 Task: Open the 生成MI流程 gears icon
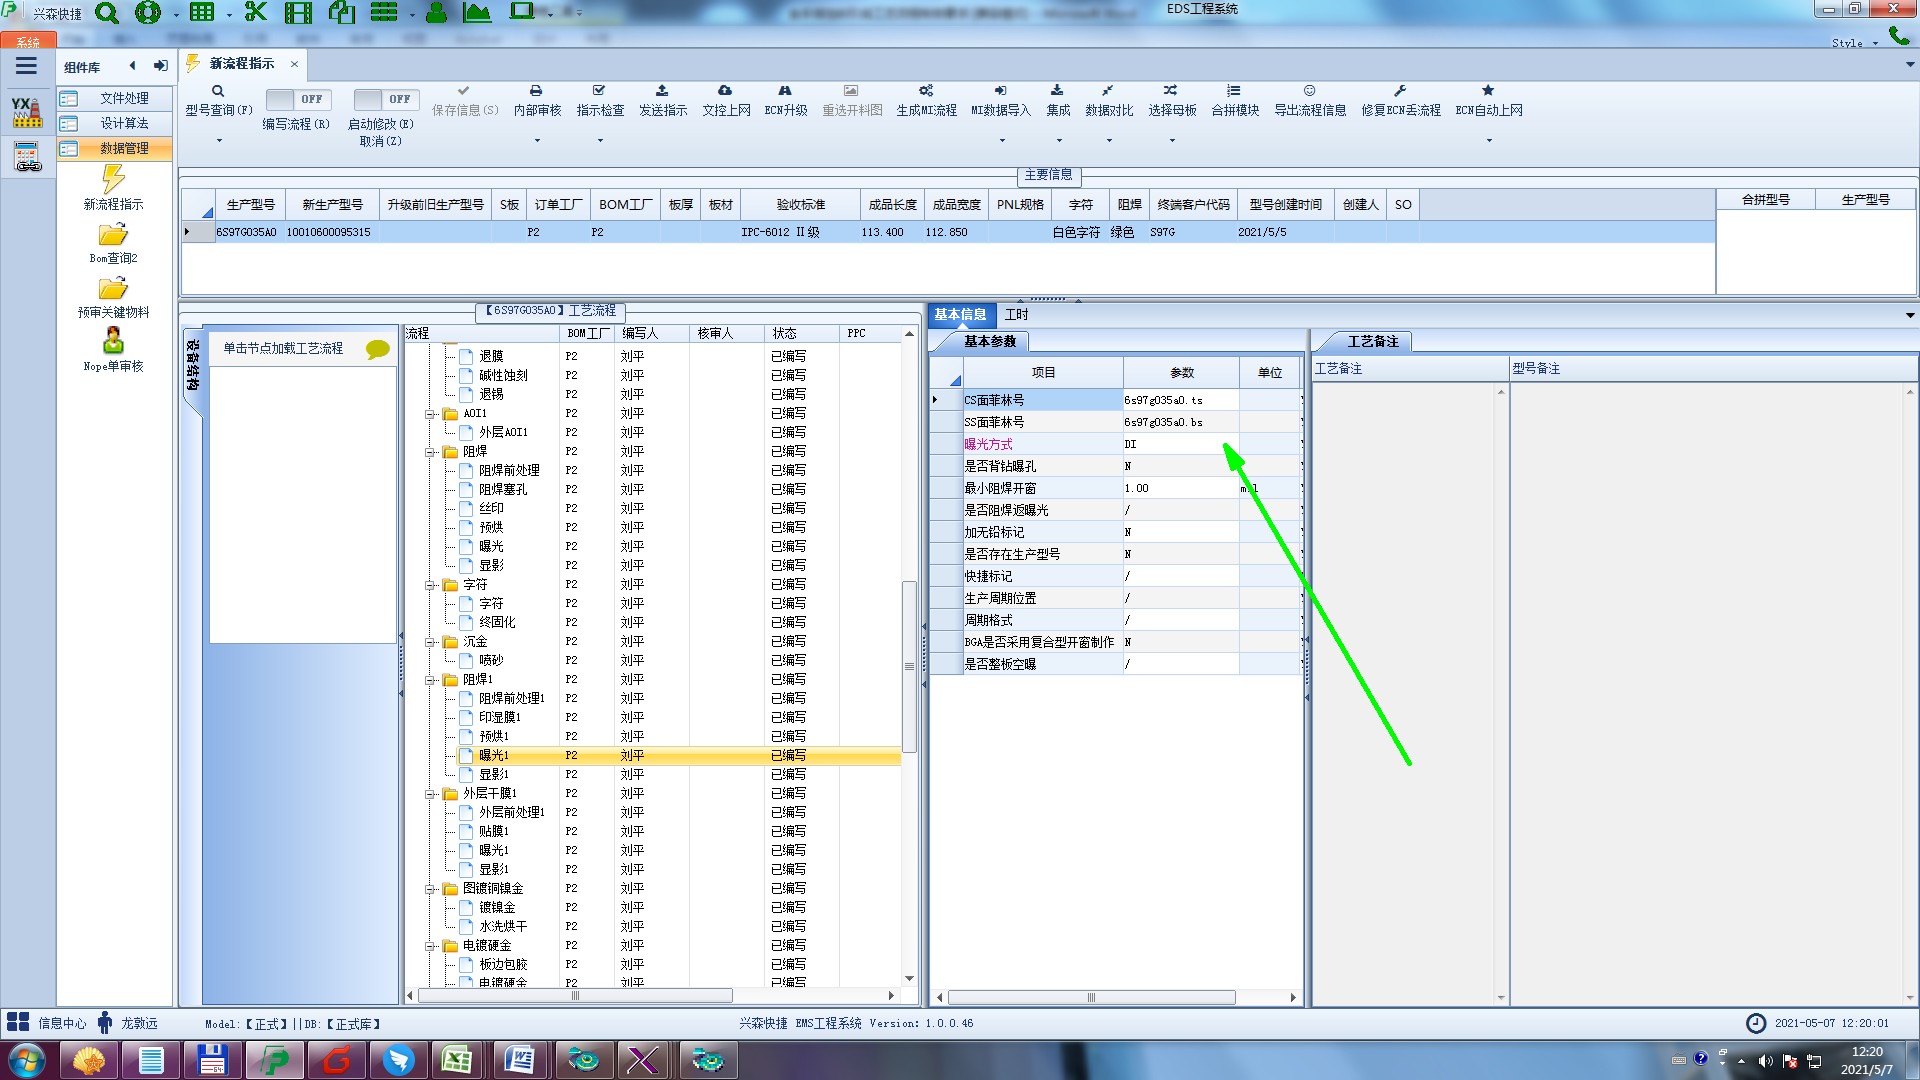[x=926, y=91]
